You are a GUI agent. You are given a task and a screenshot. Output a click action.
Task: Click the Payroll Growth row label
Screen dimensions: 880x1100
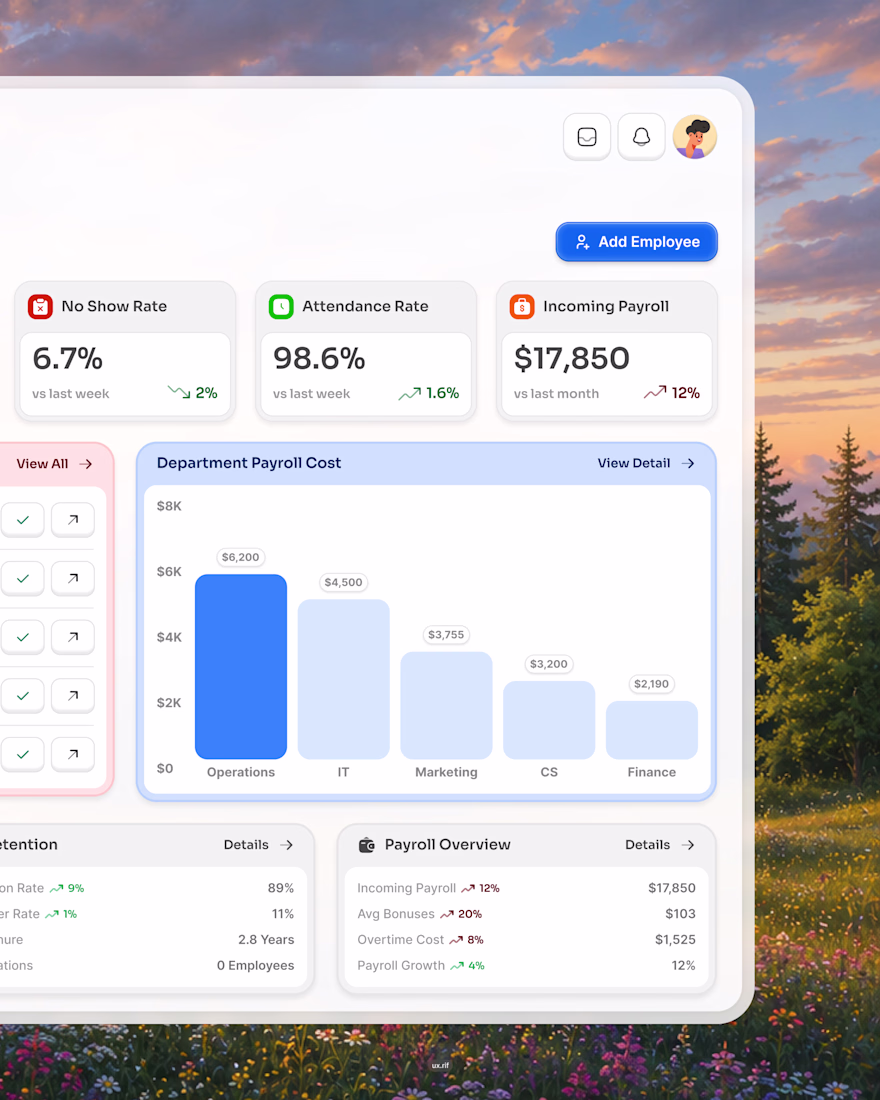coord(401,966)
